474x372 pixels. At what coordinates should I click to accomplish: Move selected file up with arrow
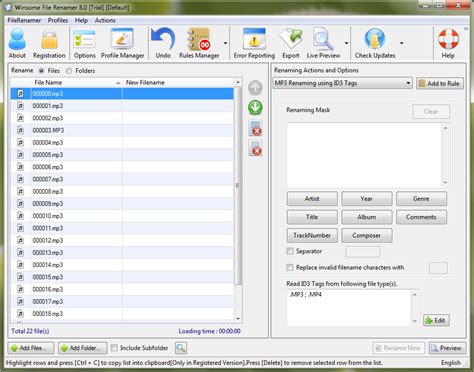[x=255, y=88]
